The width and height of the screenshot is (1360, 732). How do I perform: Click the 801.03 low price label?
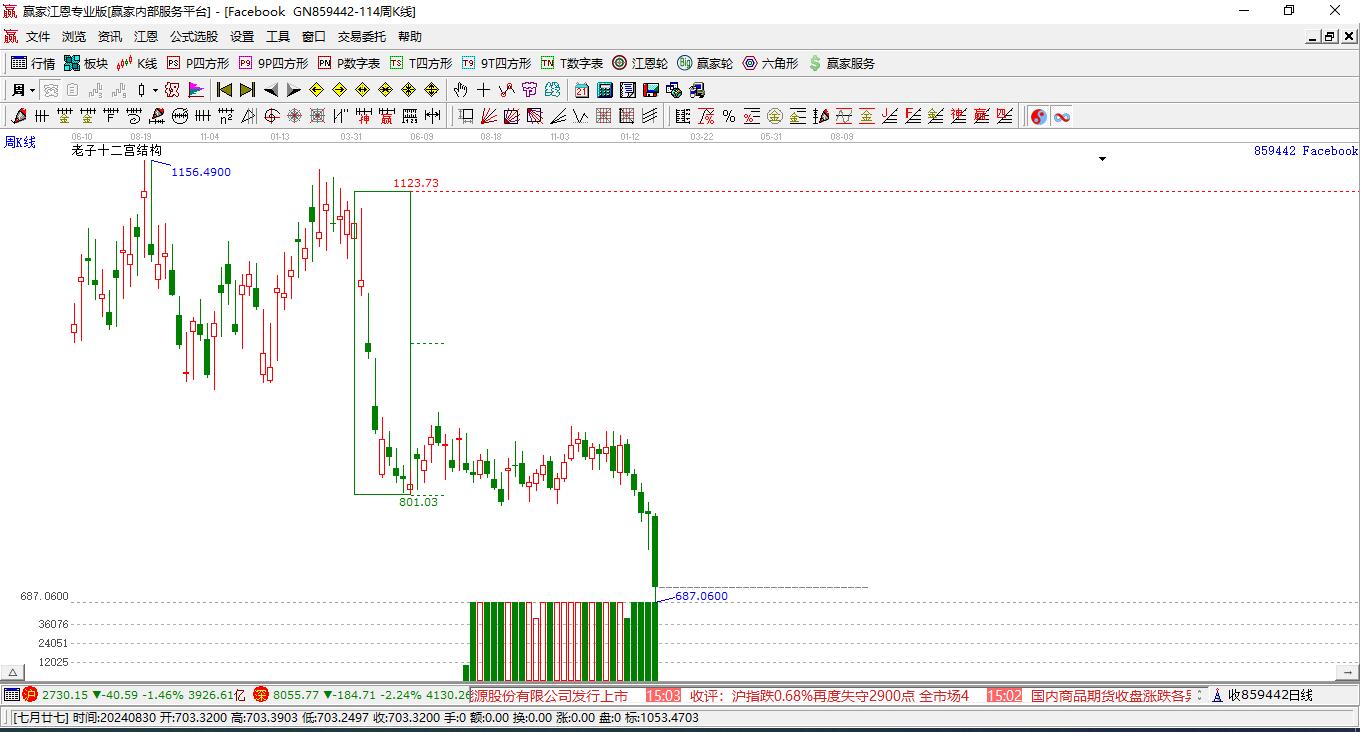click(418, 502)
